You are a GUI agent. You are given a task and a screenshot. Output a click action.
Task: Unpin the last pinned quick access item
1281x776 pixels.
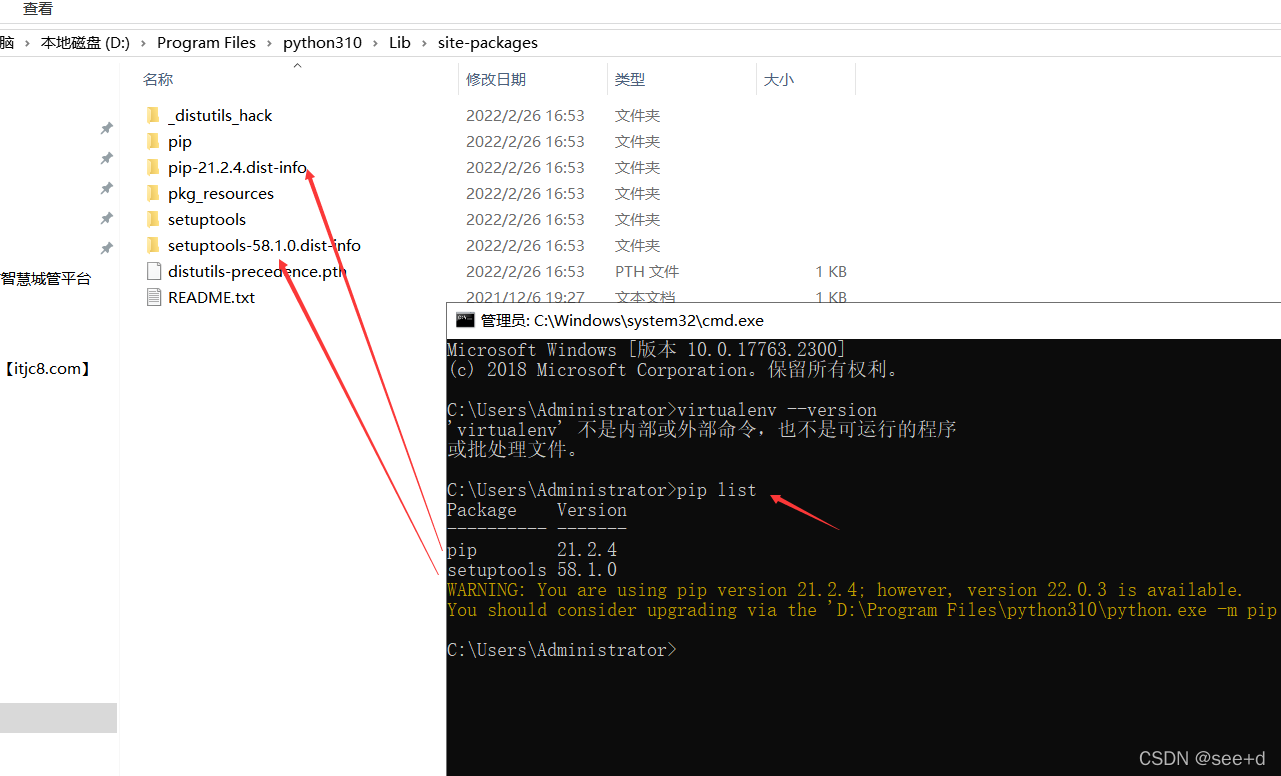106,248
